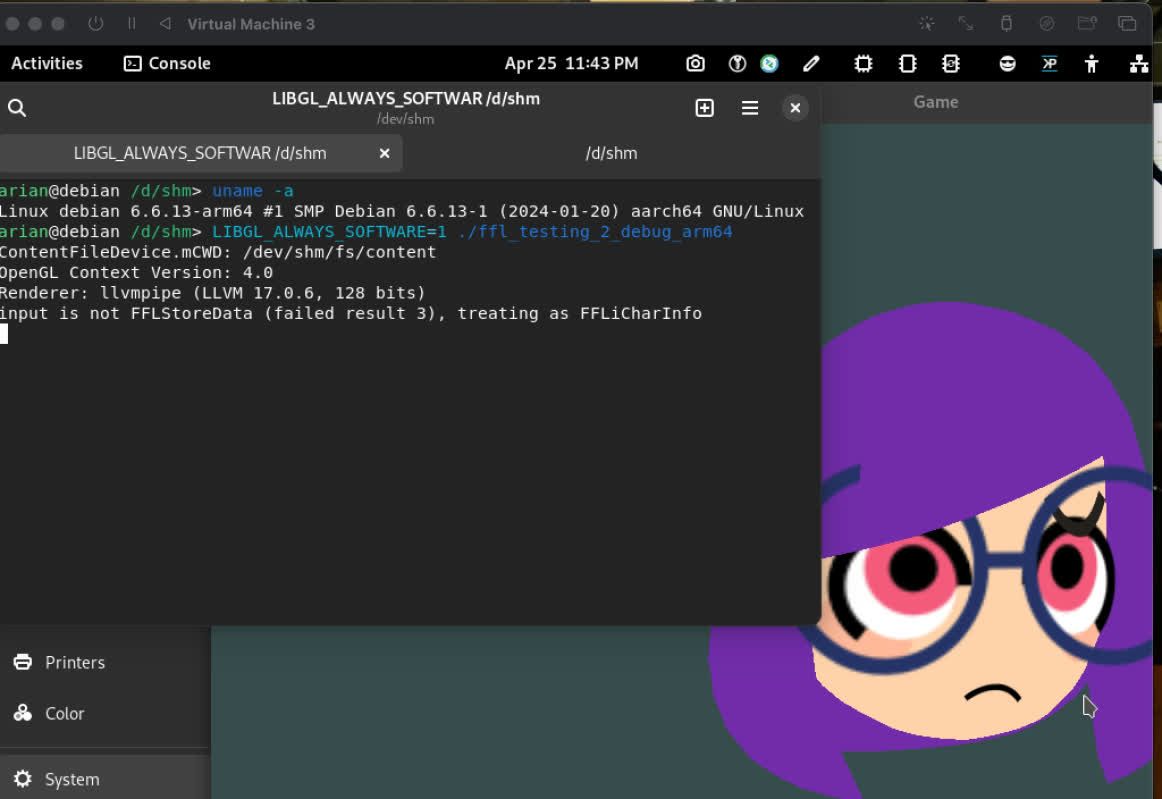Open Printers in settings sidebar
This screenshot has height=799, width=1162.
click(75, 662)
